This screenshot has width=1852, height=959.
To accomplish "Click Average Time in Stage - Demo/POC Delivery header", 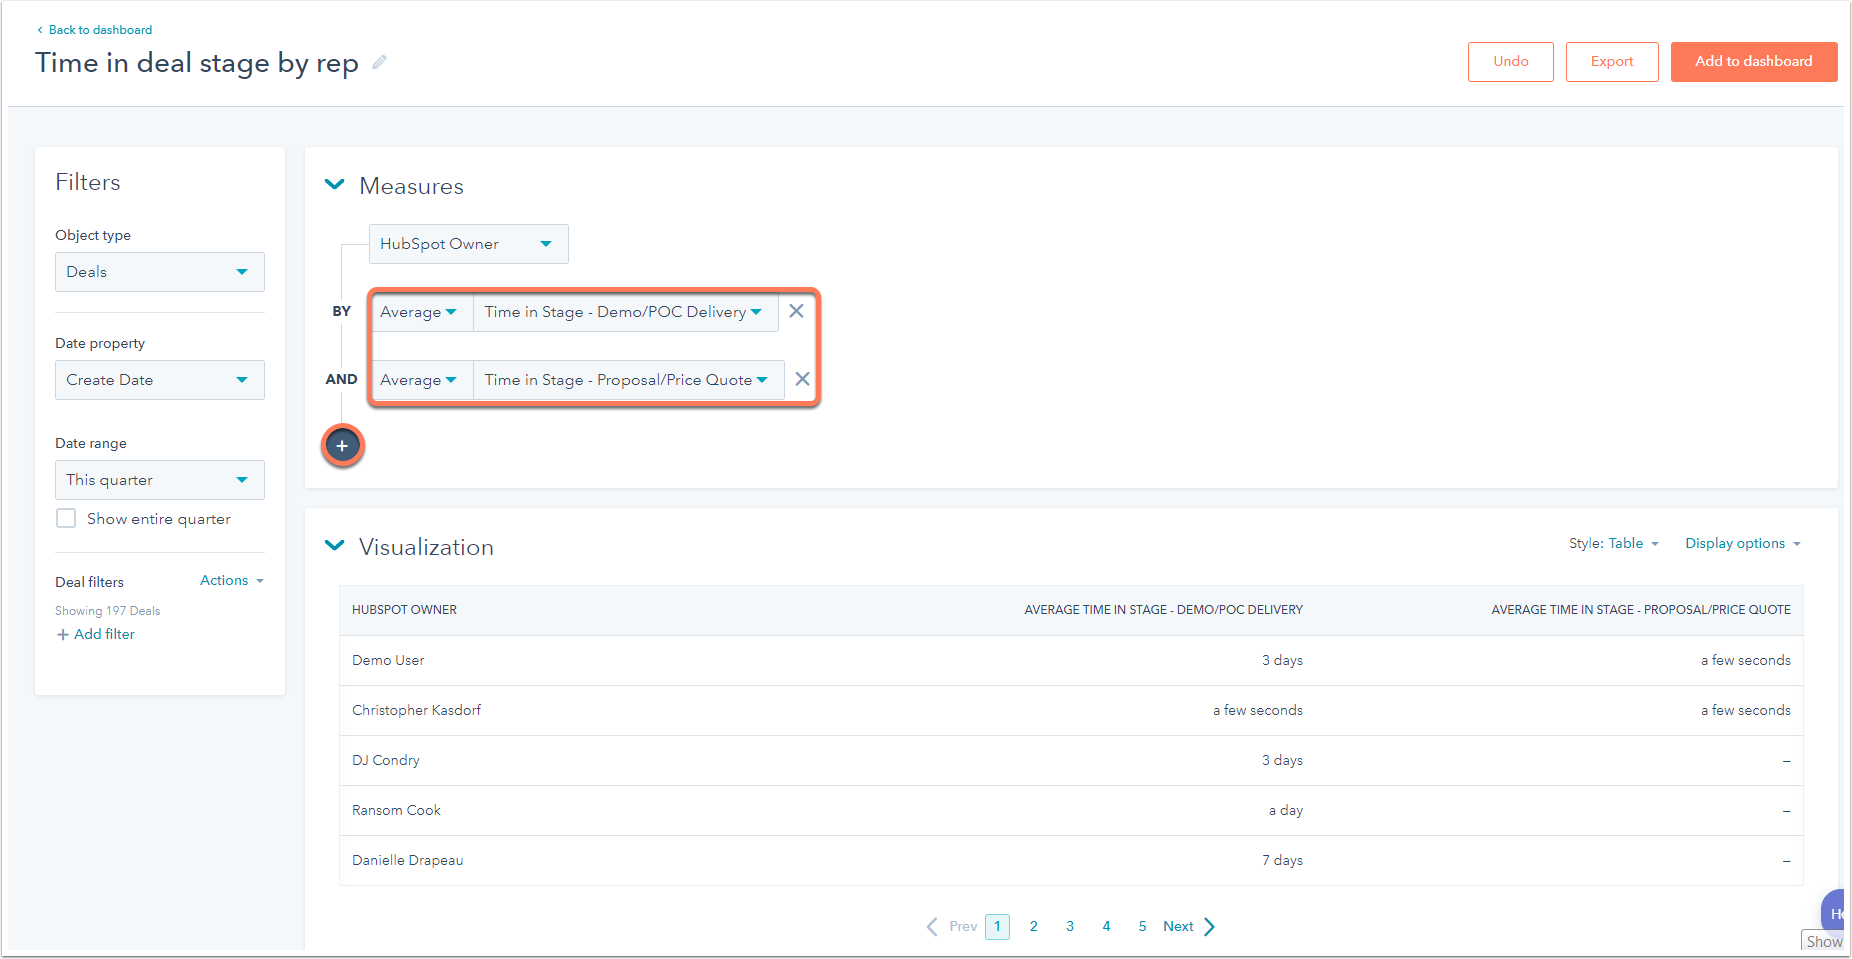I will [x=1163, y=610].
